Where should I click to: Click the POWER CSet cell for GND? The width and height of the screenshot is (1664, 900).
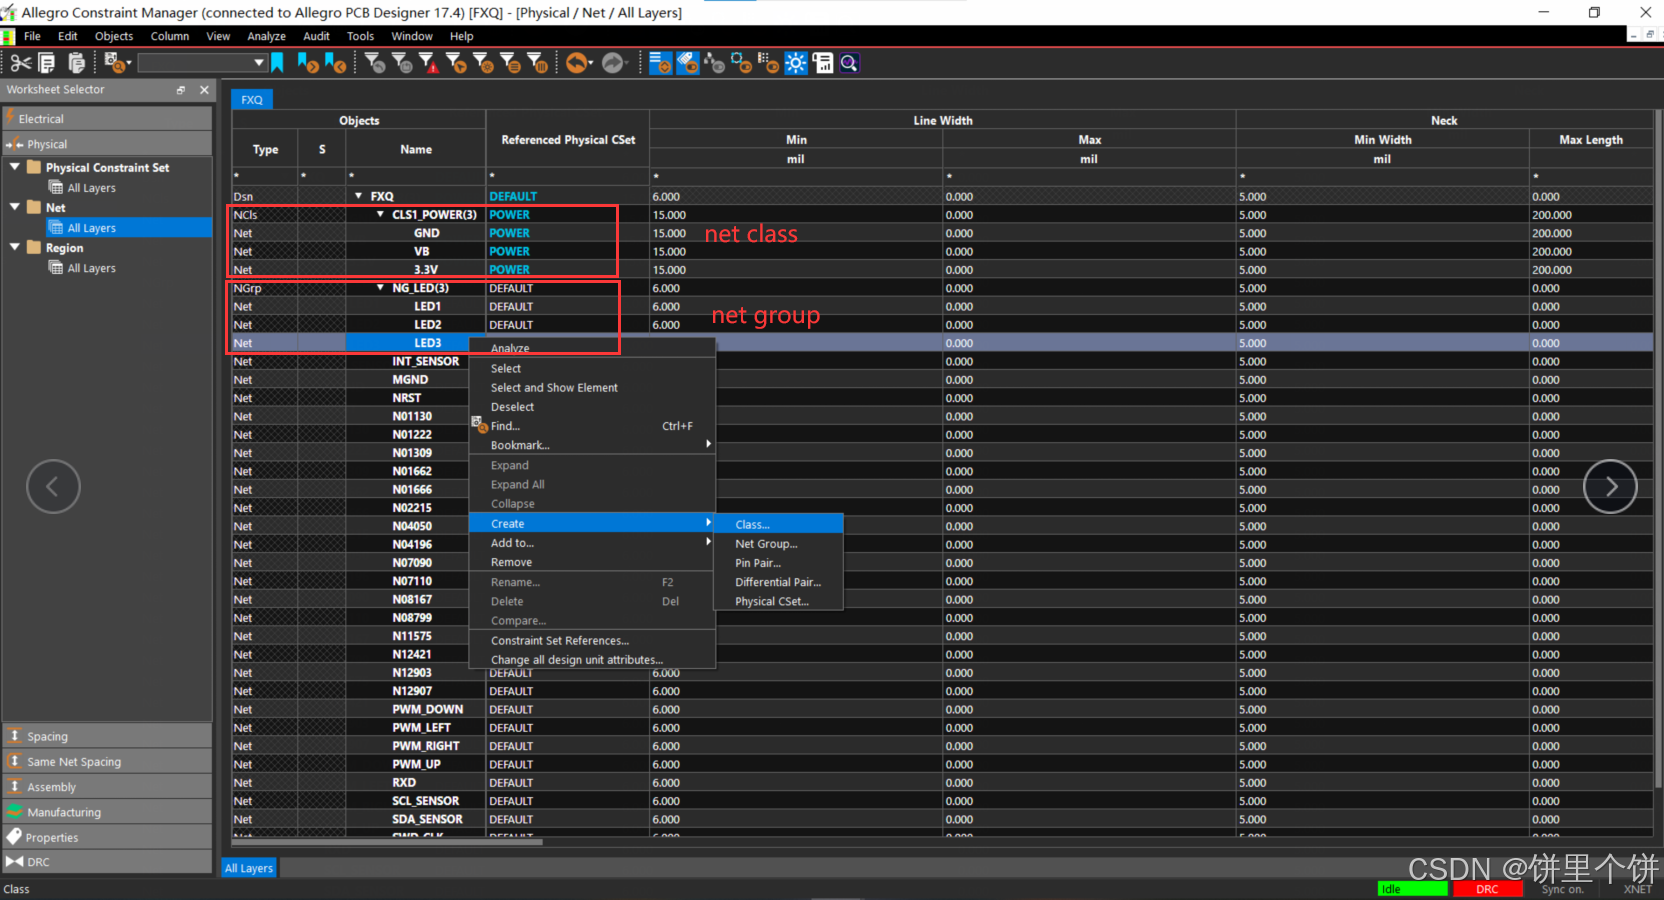pyautogui.click(x=567, y=233)
